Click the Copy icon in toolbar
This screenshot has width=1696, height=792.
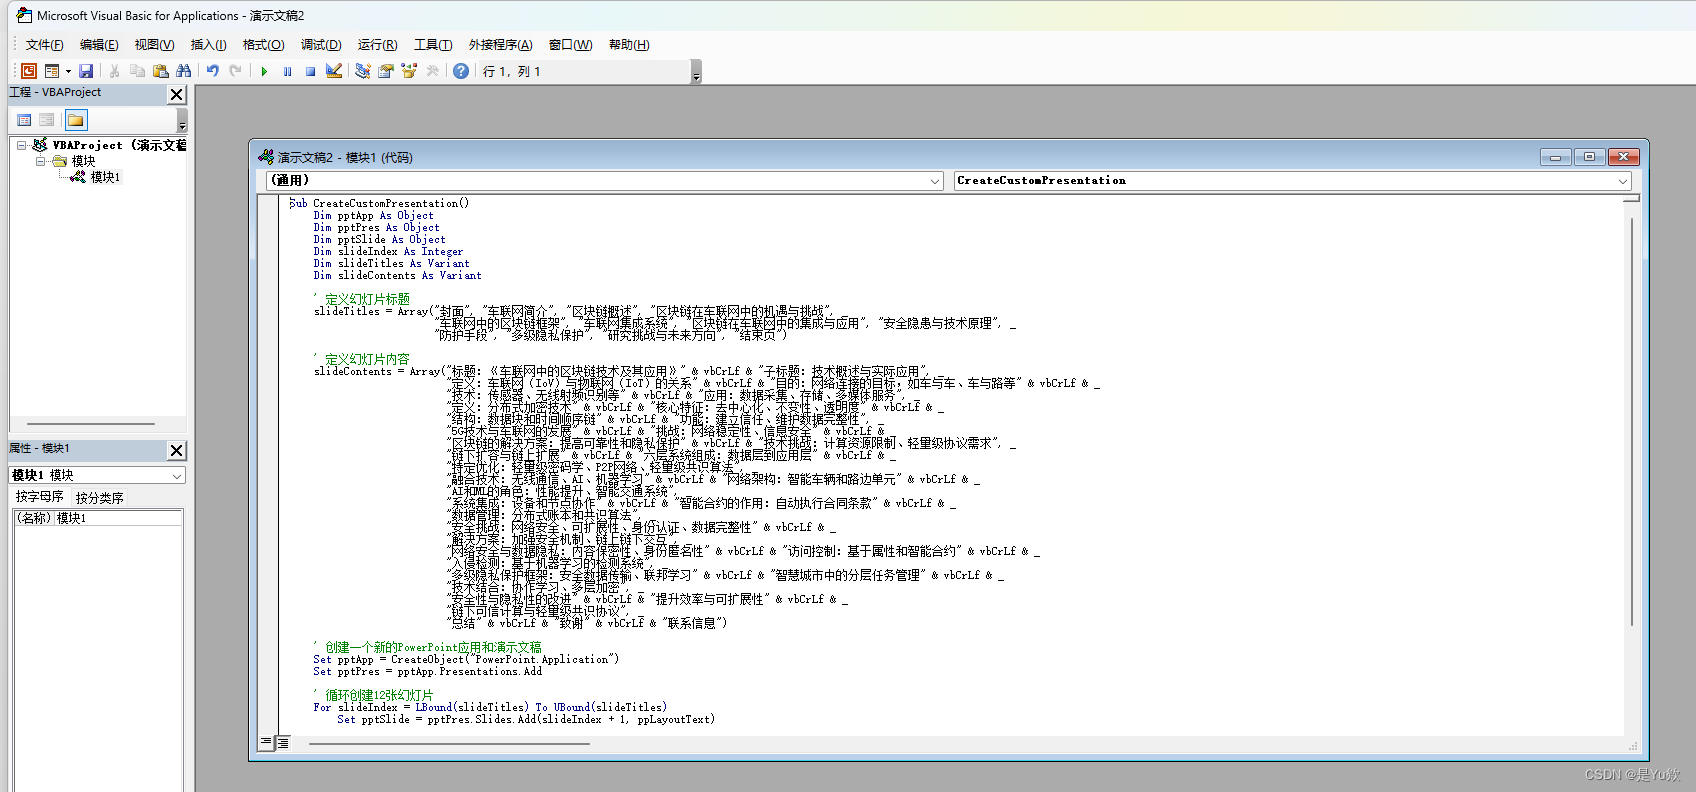pos(137,71)
